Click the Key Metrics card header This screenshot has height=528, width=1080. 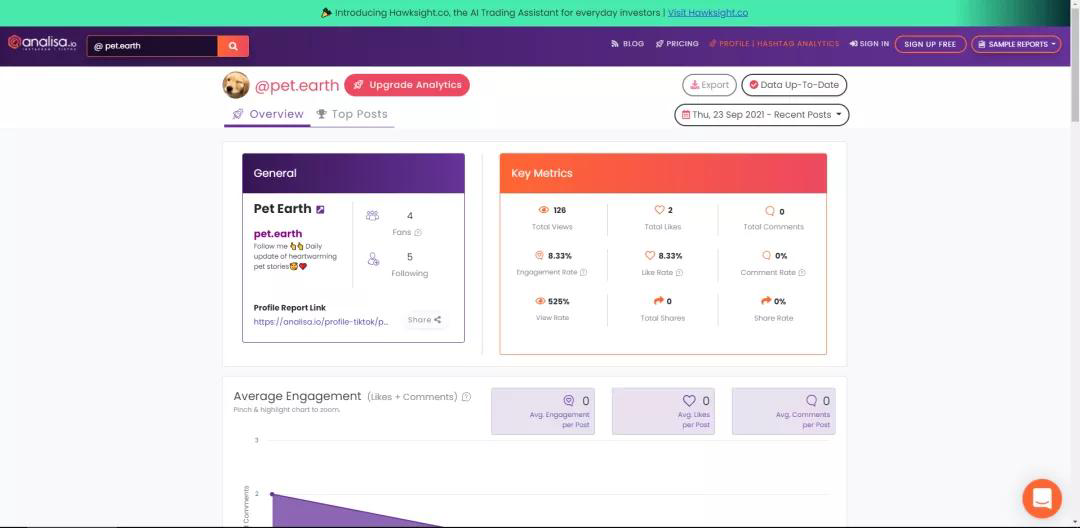pos(663,173)
